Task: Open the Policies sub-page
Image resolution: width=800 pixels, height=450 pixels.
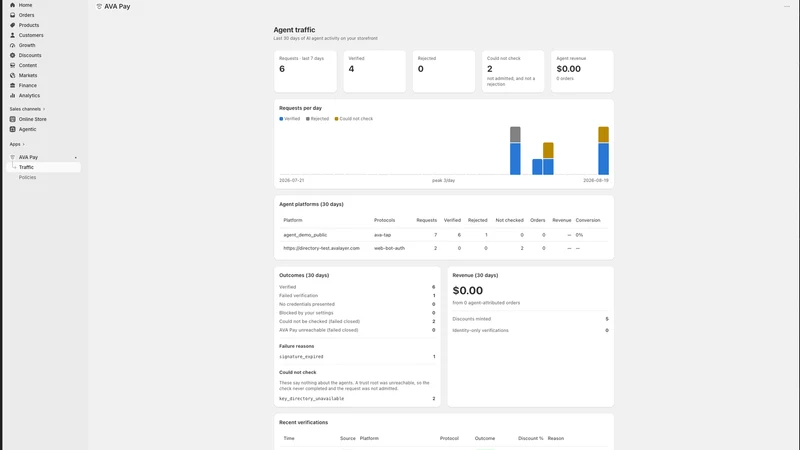Action: [x=28, y=178]
